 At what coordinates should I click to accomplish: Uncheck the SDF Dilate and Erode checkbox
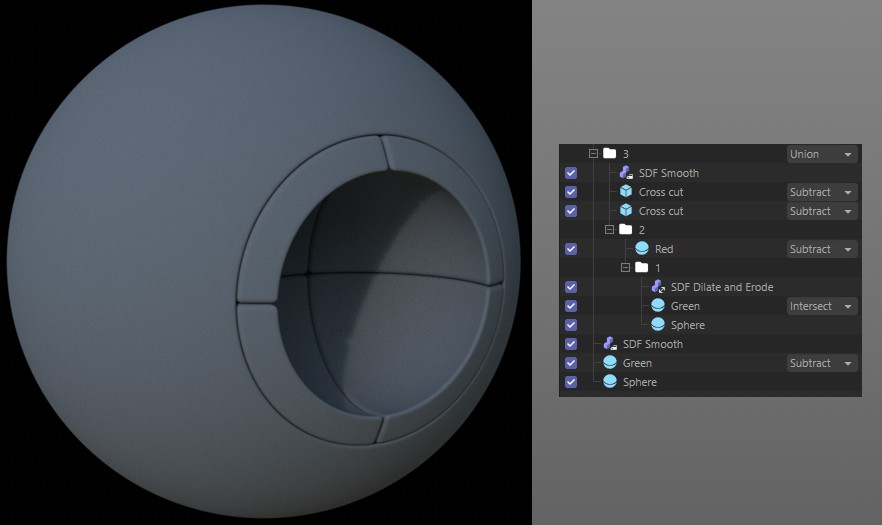tap(571, 287)
